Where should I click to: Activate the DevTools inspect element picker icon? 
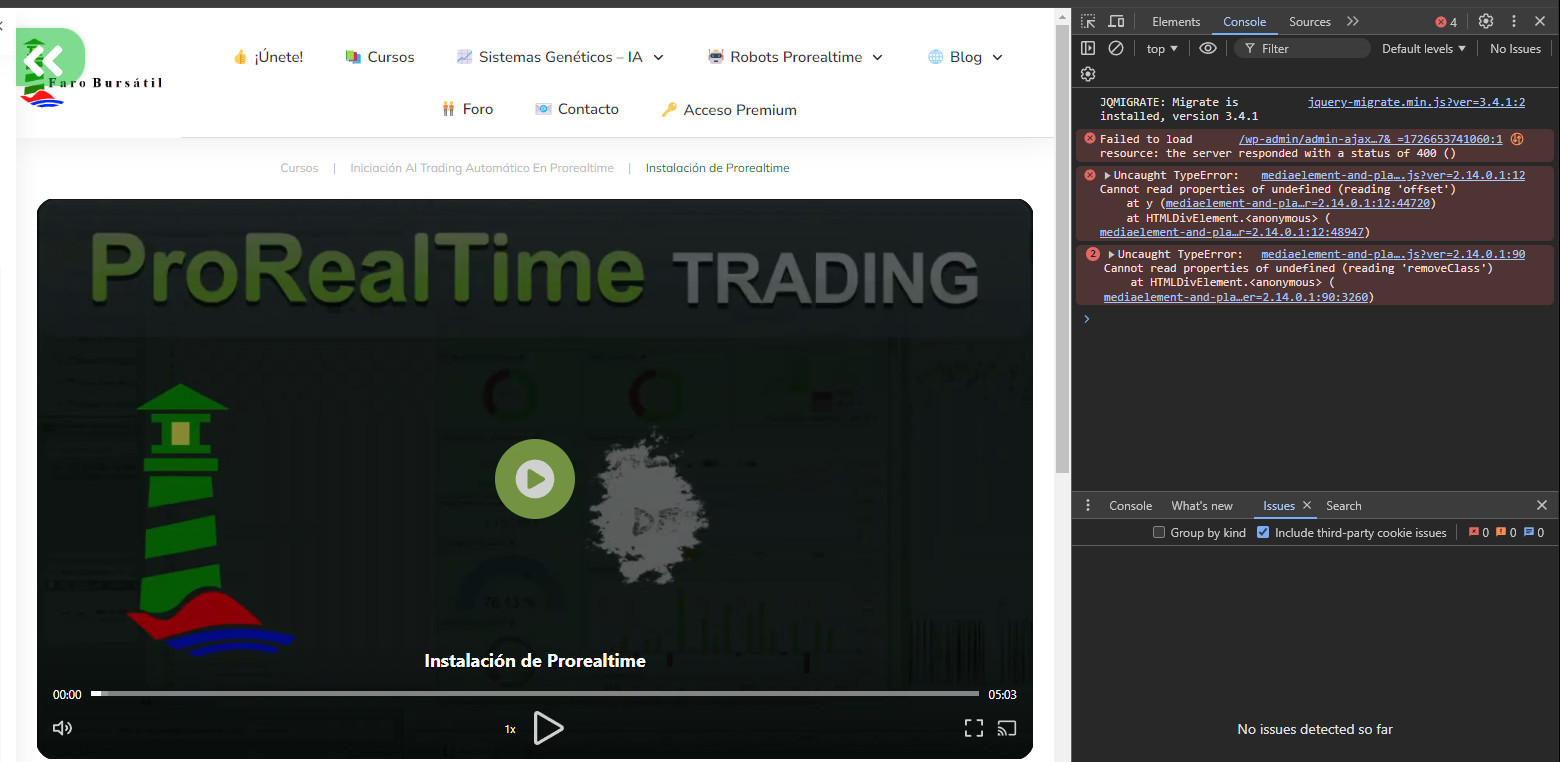point(1088,21)
